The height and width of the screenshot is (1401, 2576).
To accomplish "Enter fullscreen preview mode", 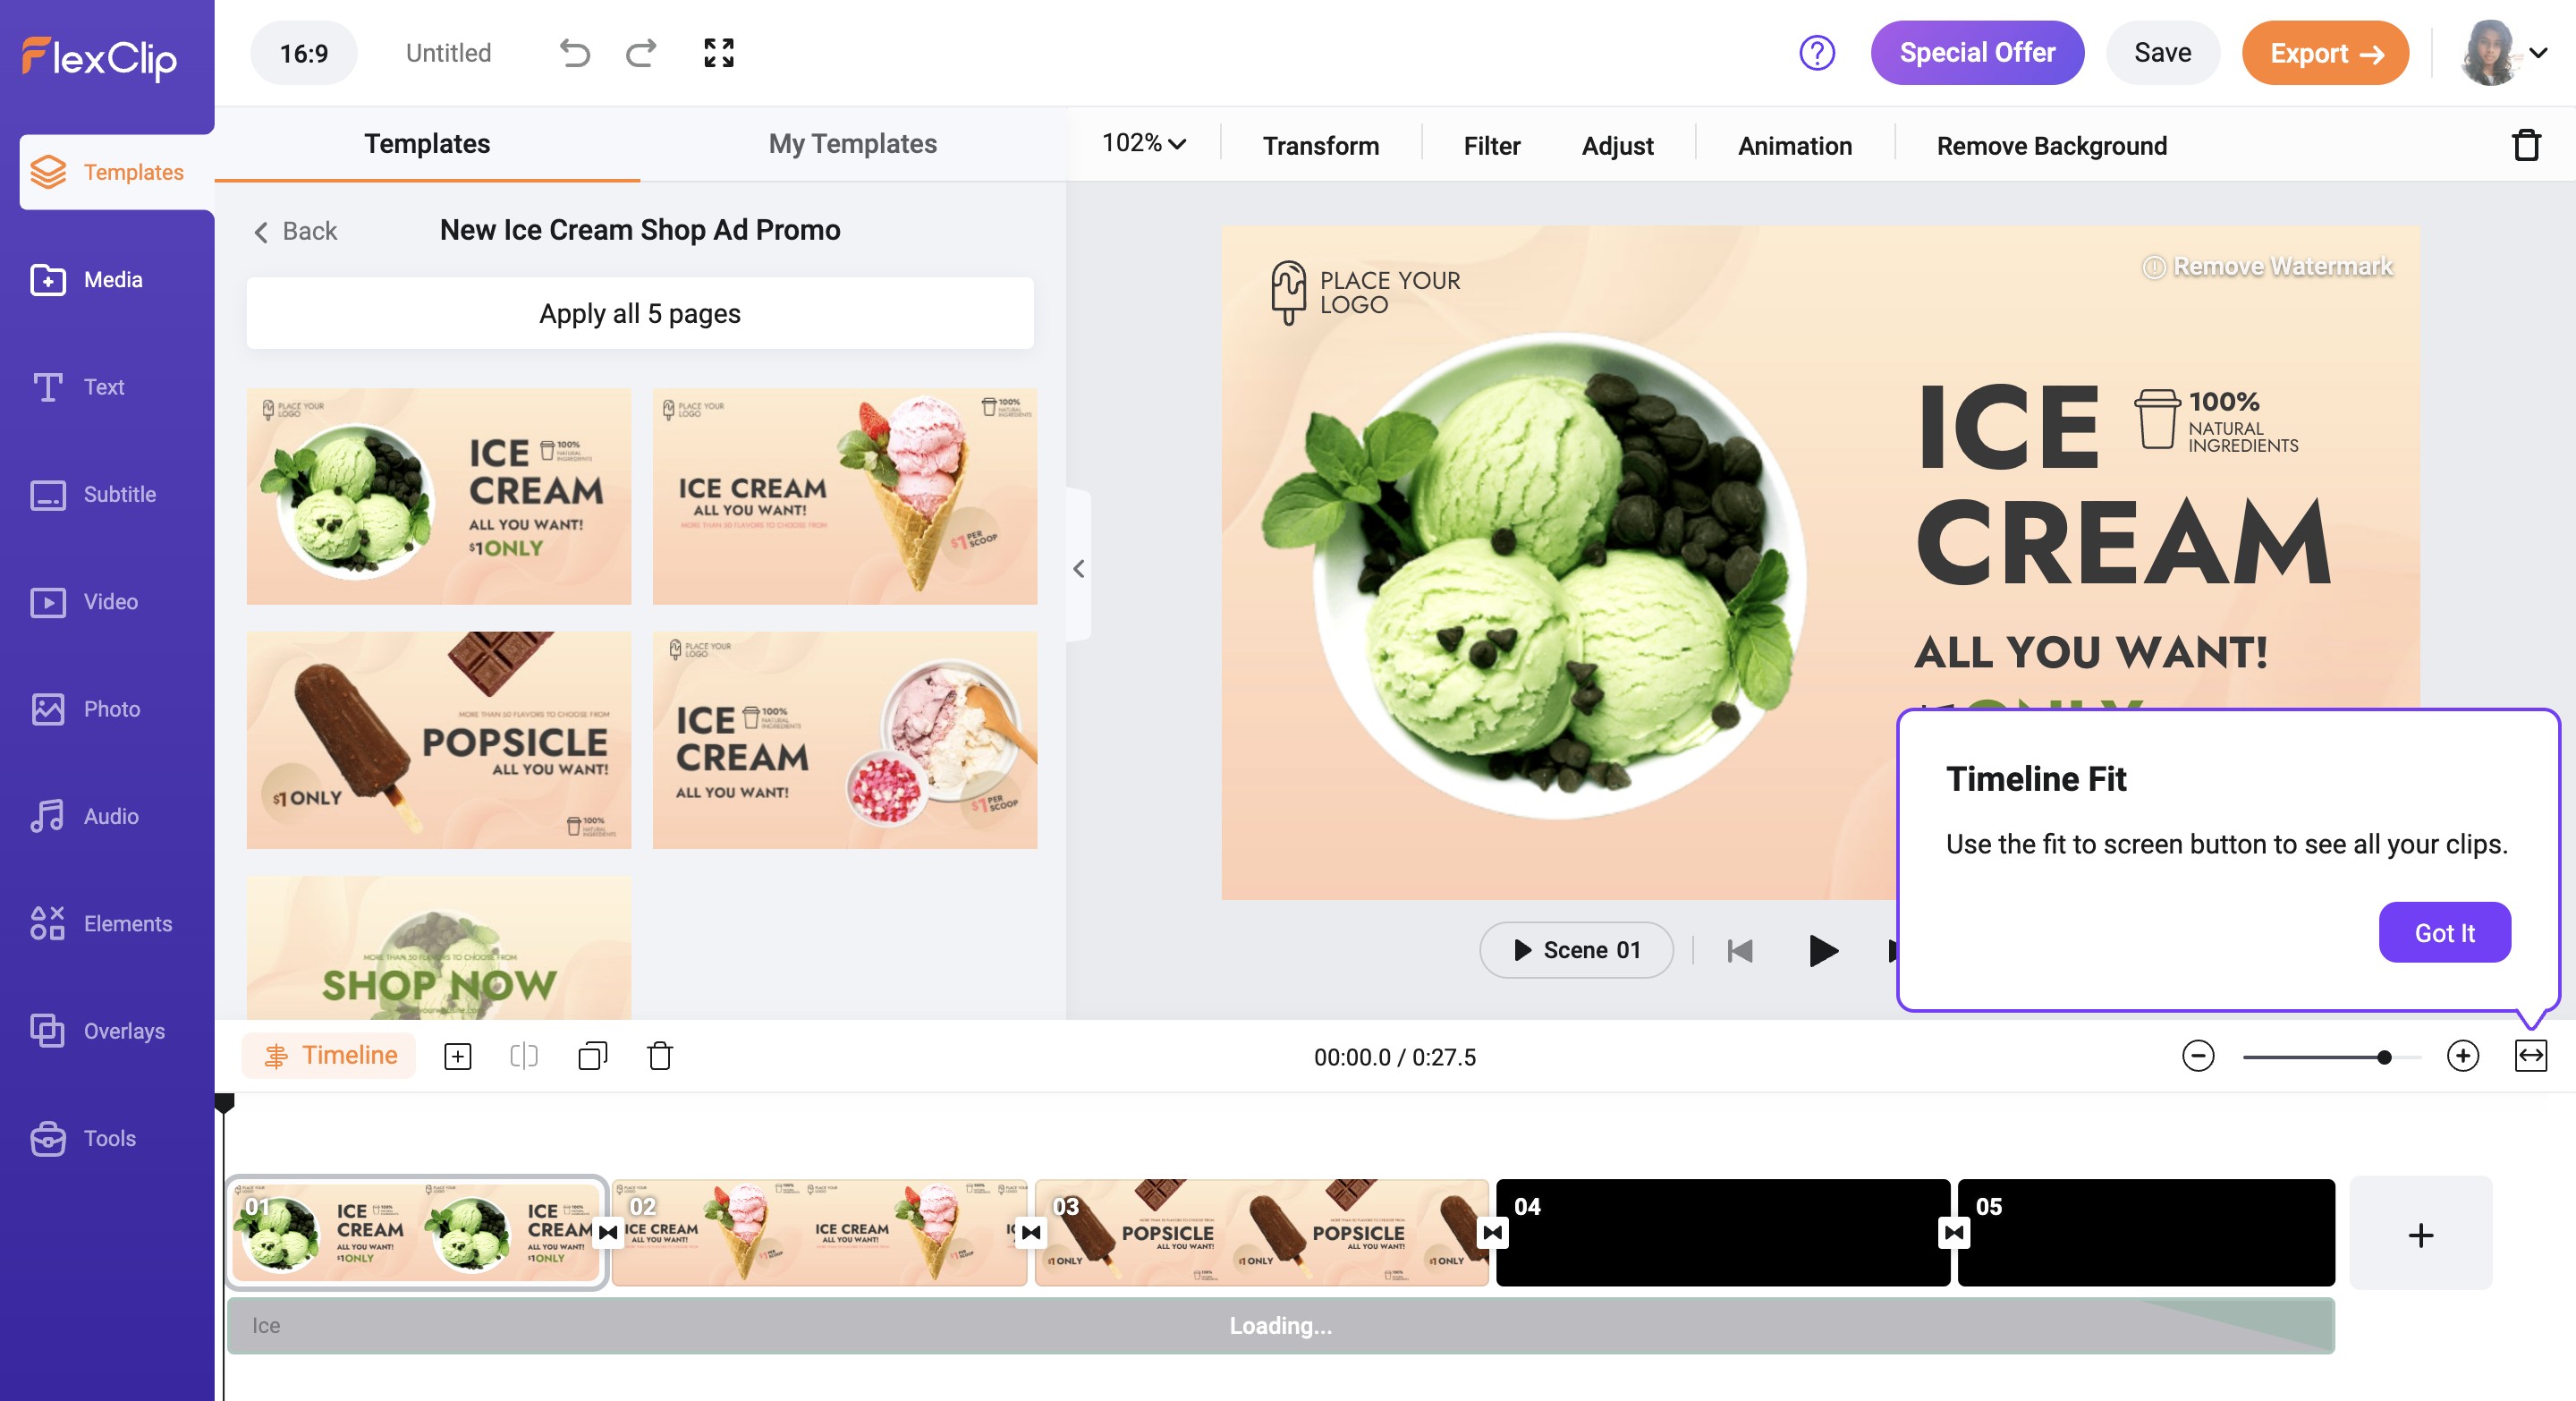I will point(718,53).
